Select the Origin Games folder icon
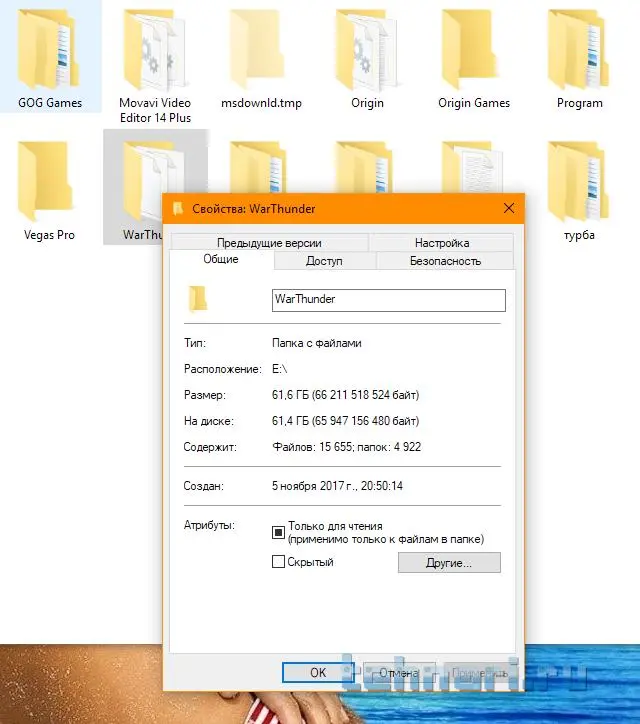640x724 pixels. (x=471, y=49)
